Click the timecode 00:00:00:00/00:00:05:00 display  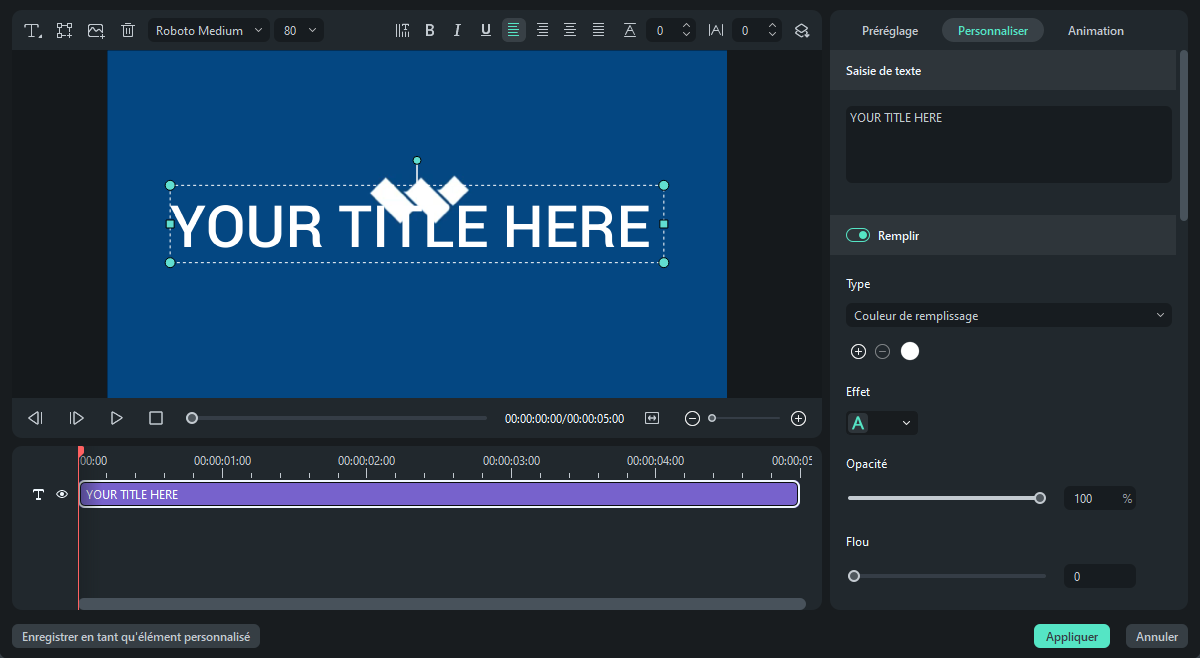[x=564, y=419]
